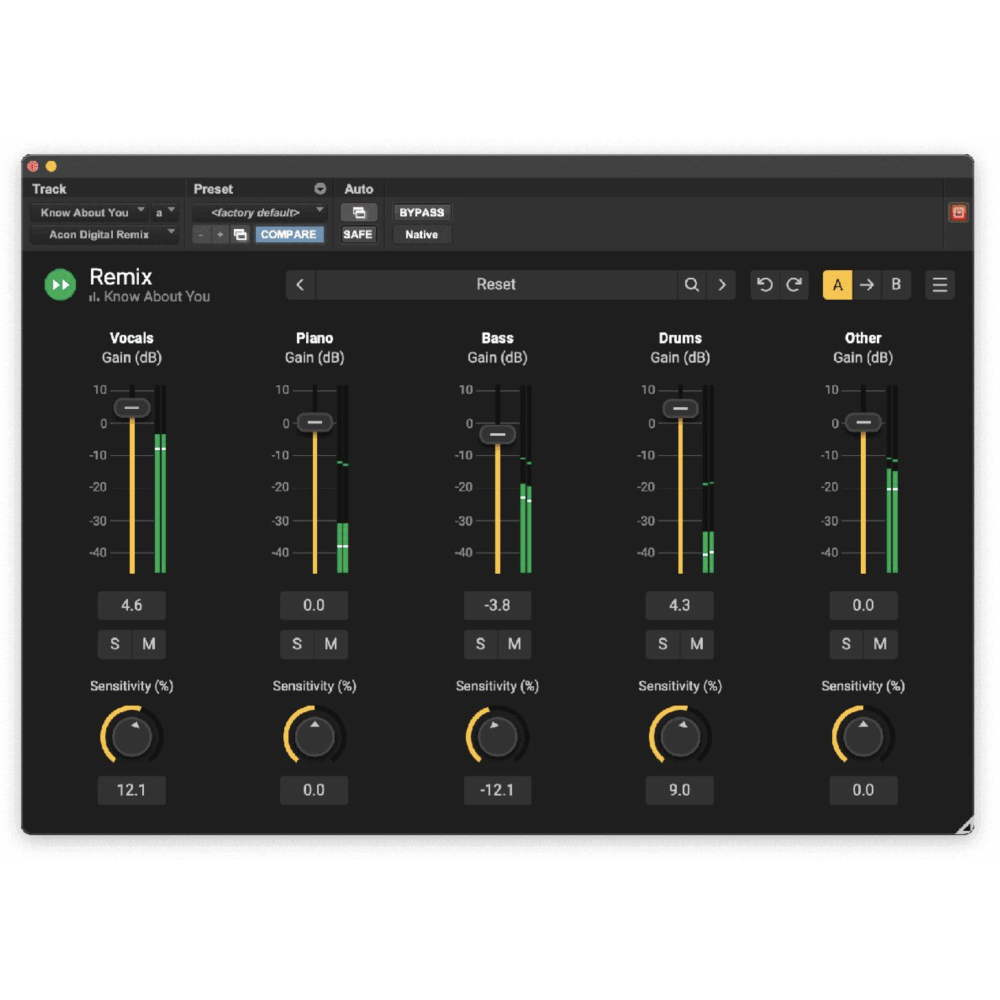Image resolution: width=1000 pixels, height=1000 pixels.
Task: Redo the last plugin change
Action: tap(794, 285)
